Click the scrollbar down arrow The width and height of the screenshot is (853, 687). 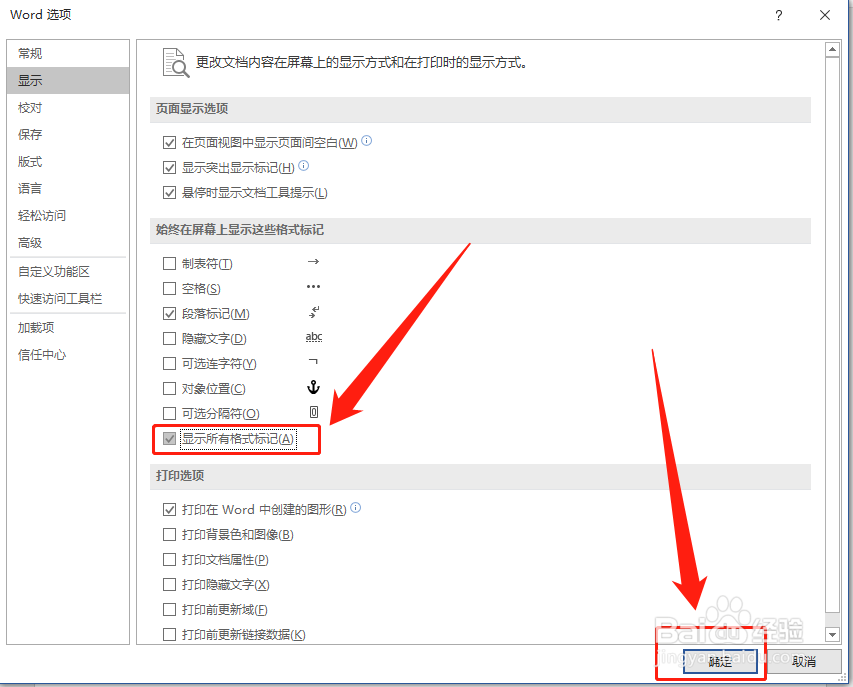[832, 634]
